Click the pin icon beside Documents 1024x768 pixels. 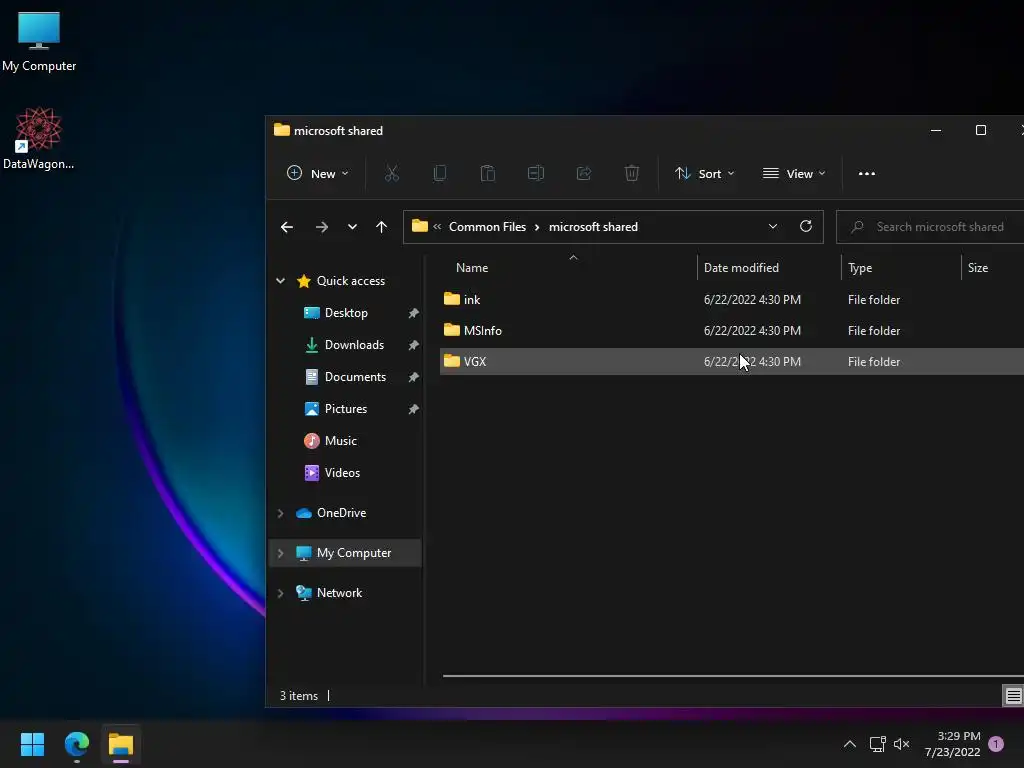coord(413,377)
